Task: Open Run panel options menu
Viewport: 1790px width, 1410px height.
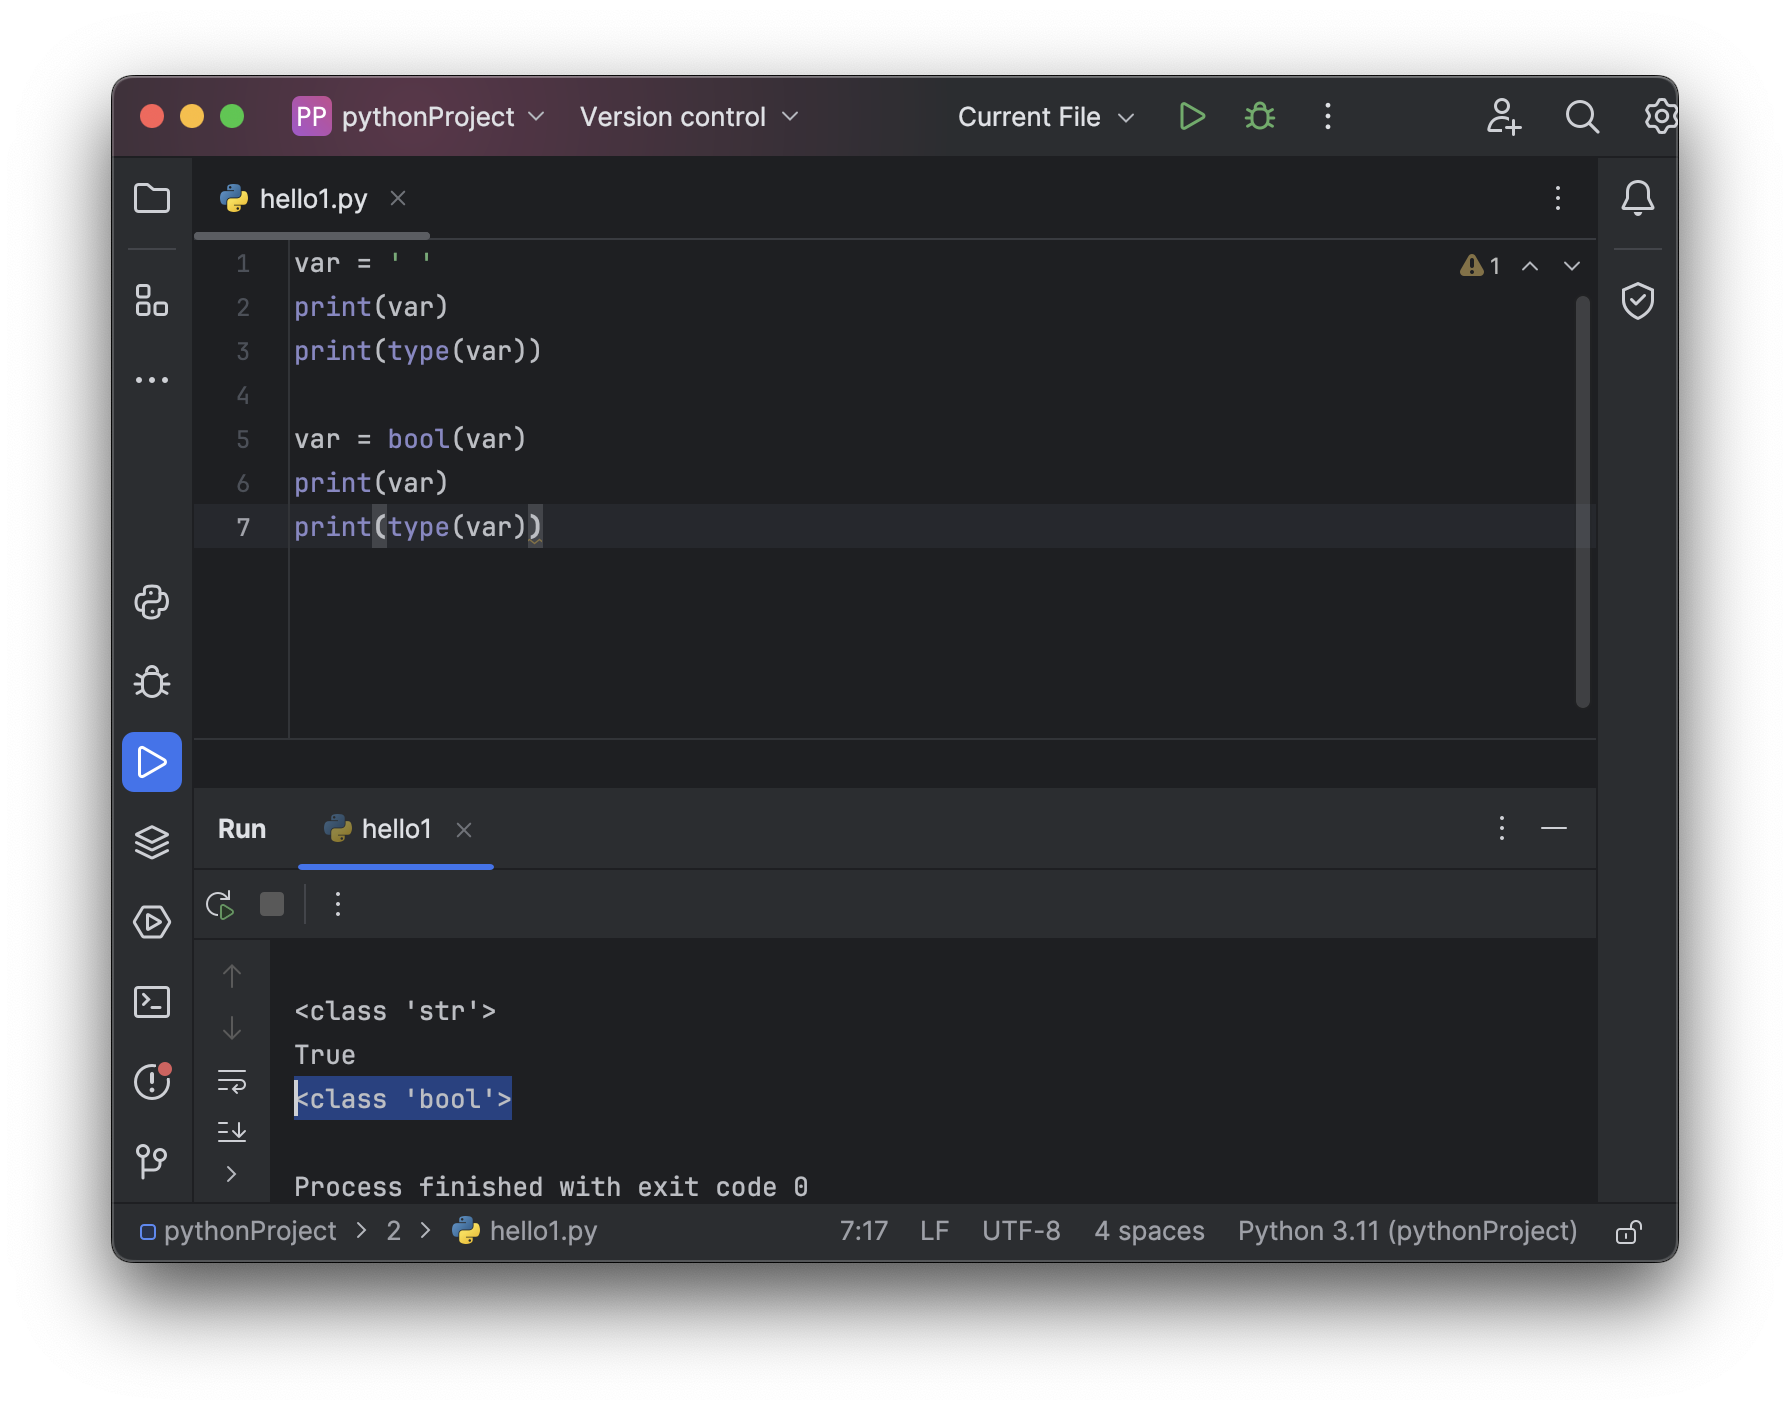Action: (1502, 828)
